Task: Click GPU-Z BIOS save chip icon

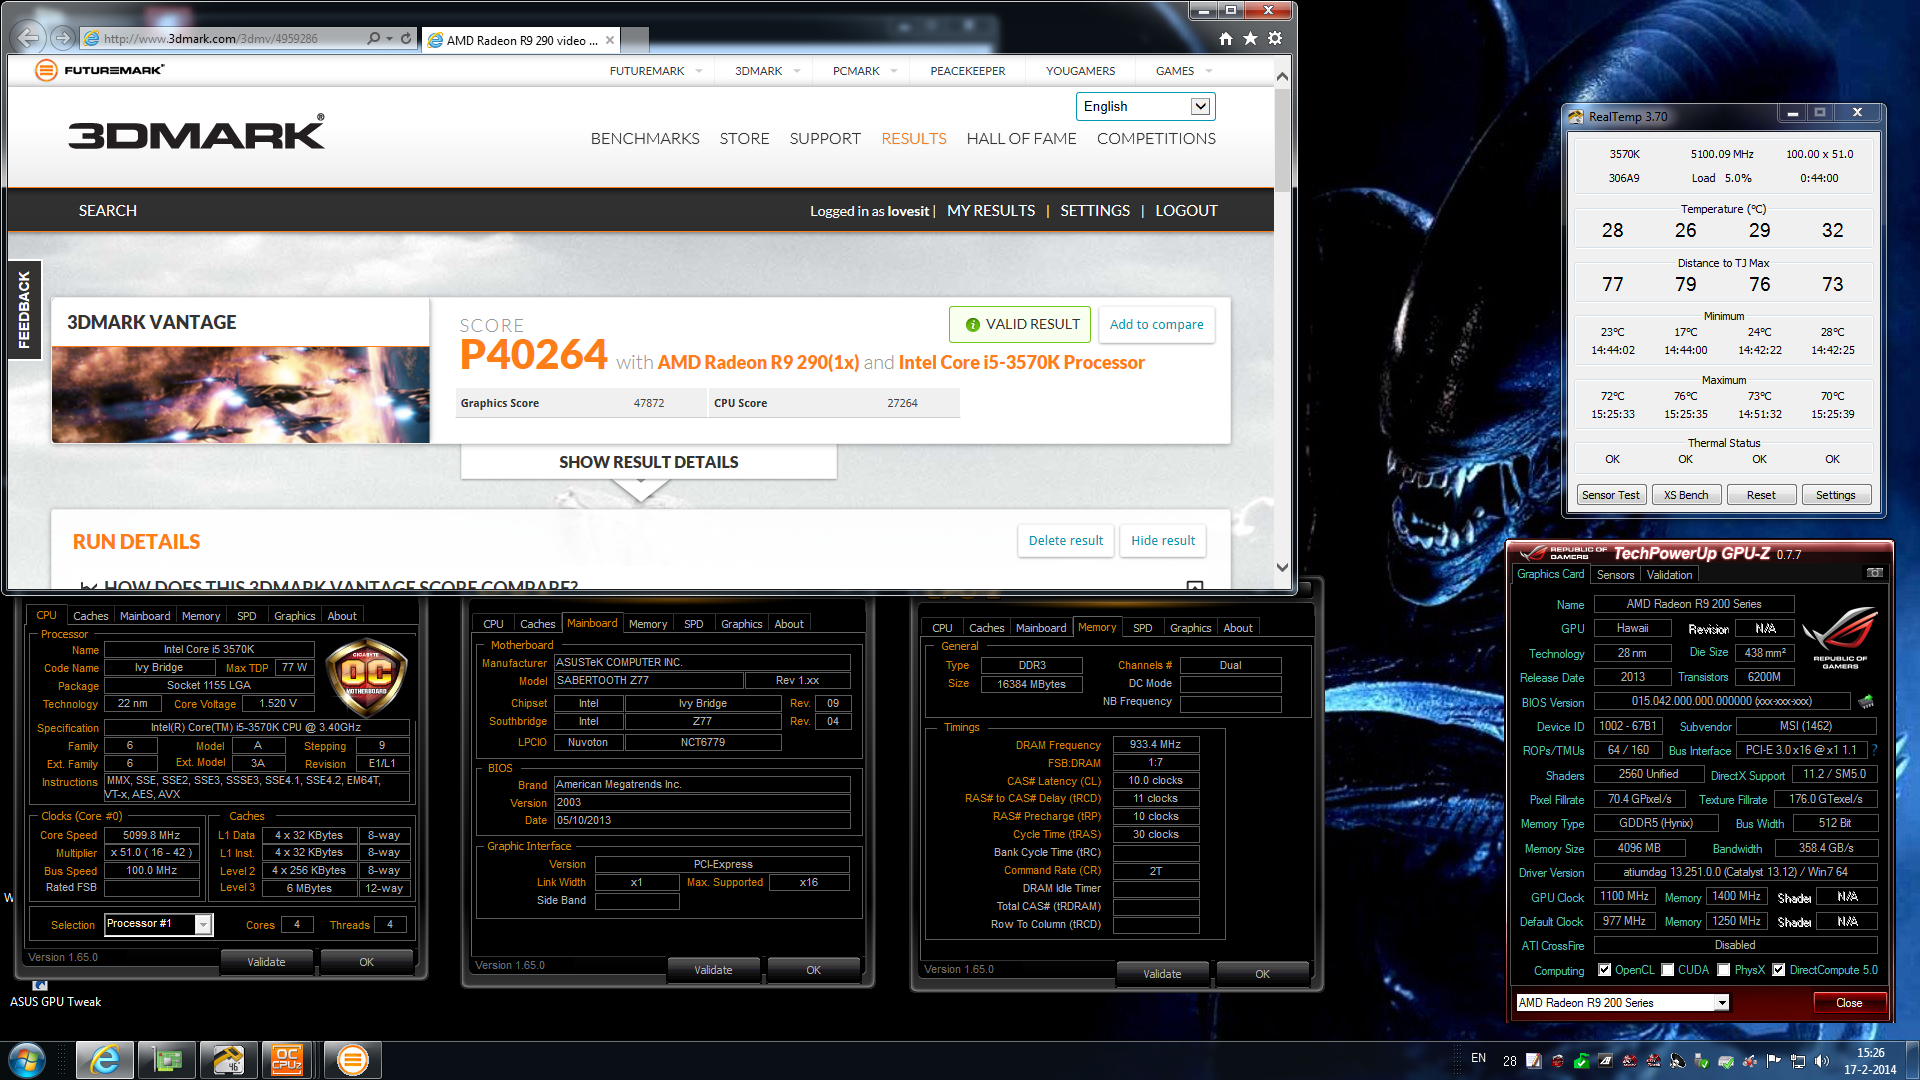Action: 1866,701
